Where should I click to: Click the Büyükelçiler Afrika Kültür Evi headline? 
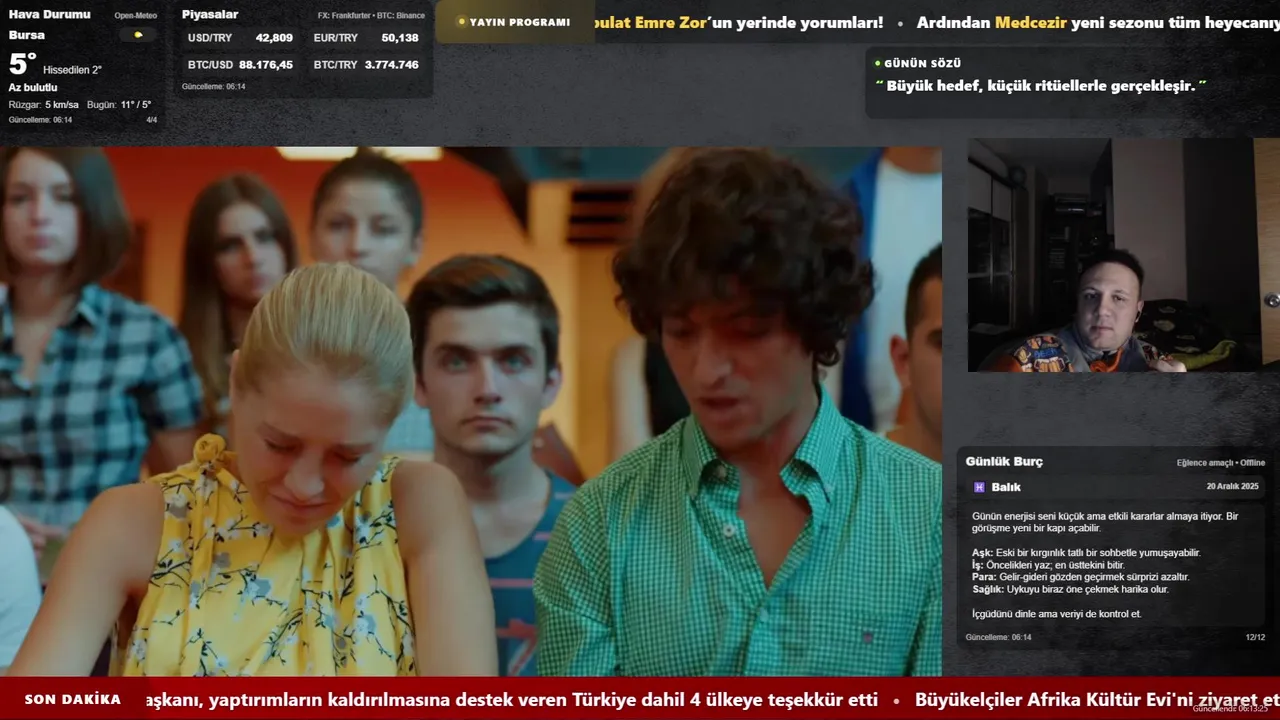click(x=1096, y=700)
